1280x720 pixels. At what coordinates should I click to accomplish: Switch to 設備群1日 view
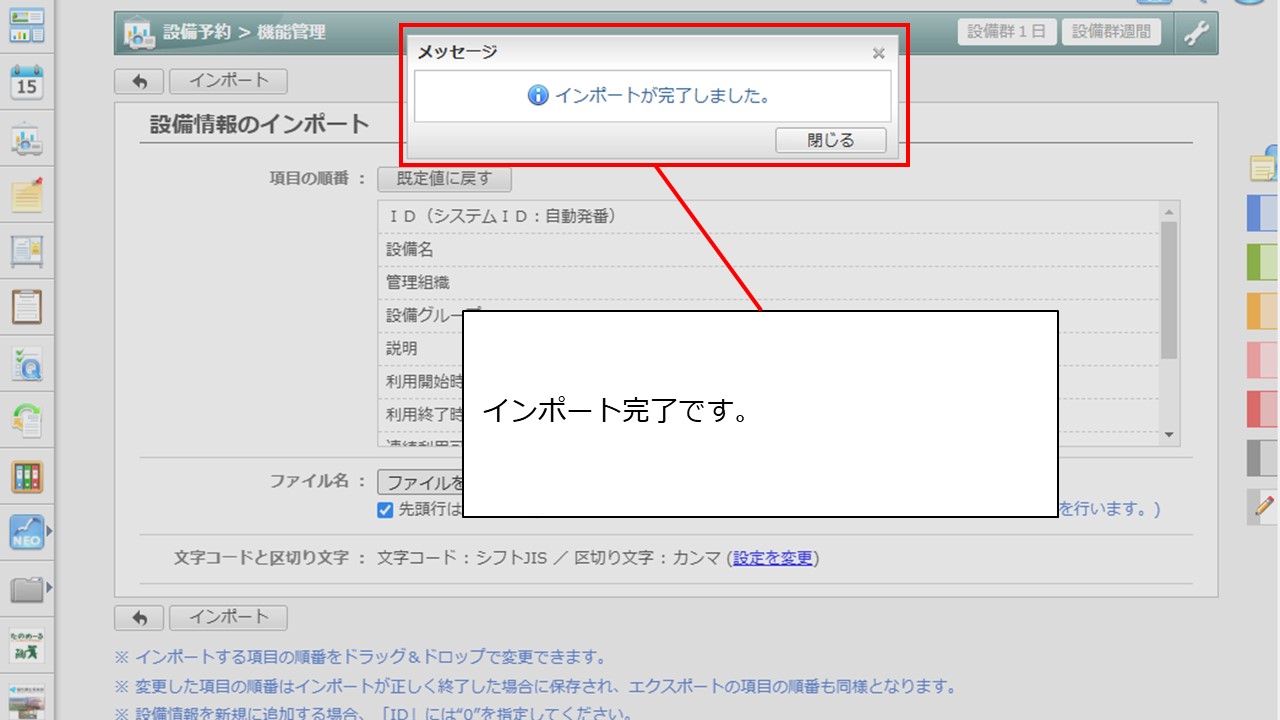(1007, 32)
